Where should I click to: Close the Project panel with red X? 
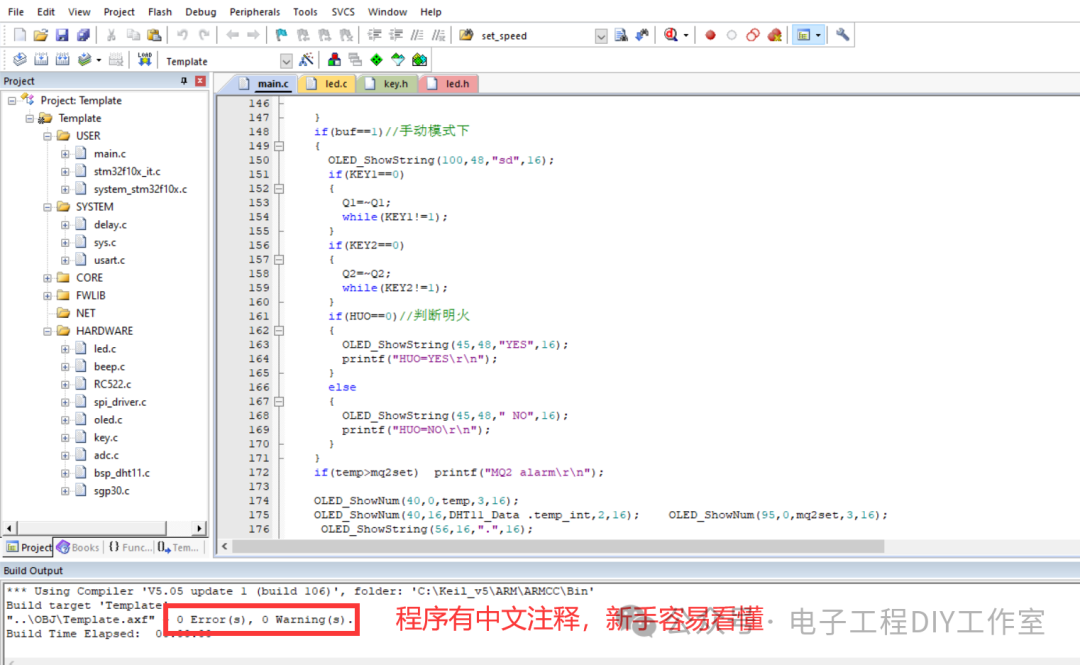[x=200, y=81]
